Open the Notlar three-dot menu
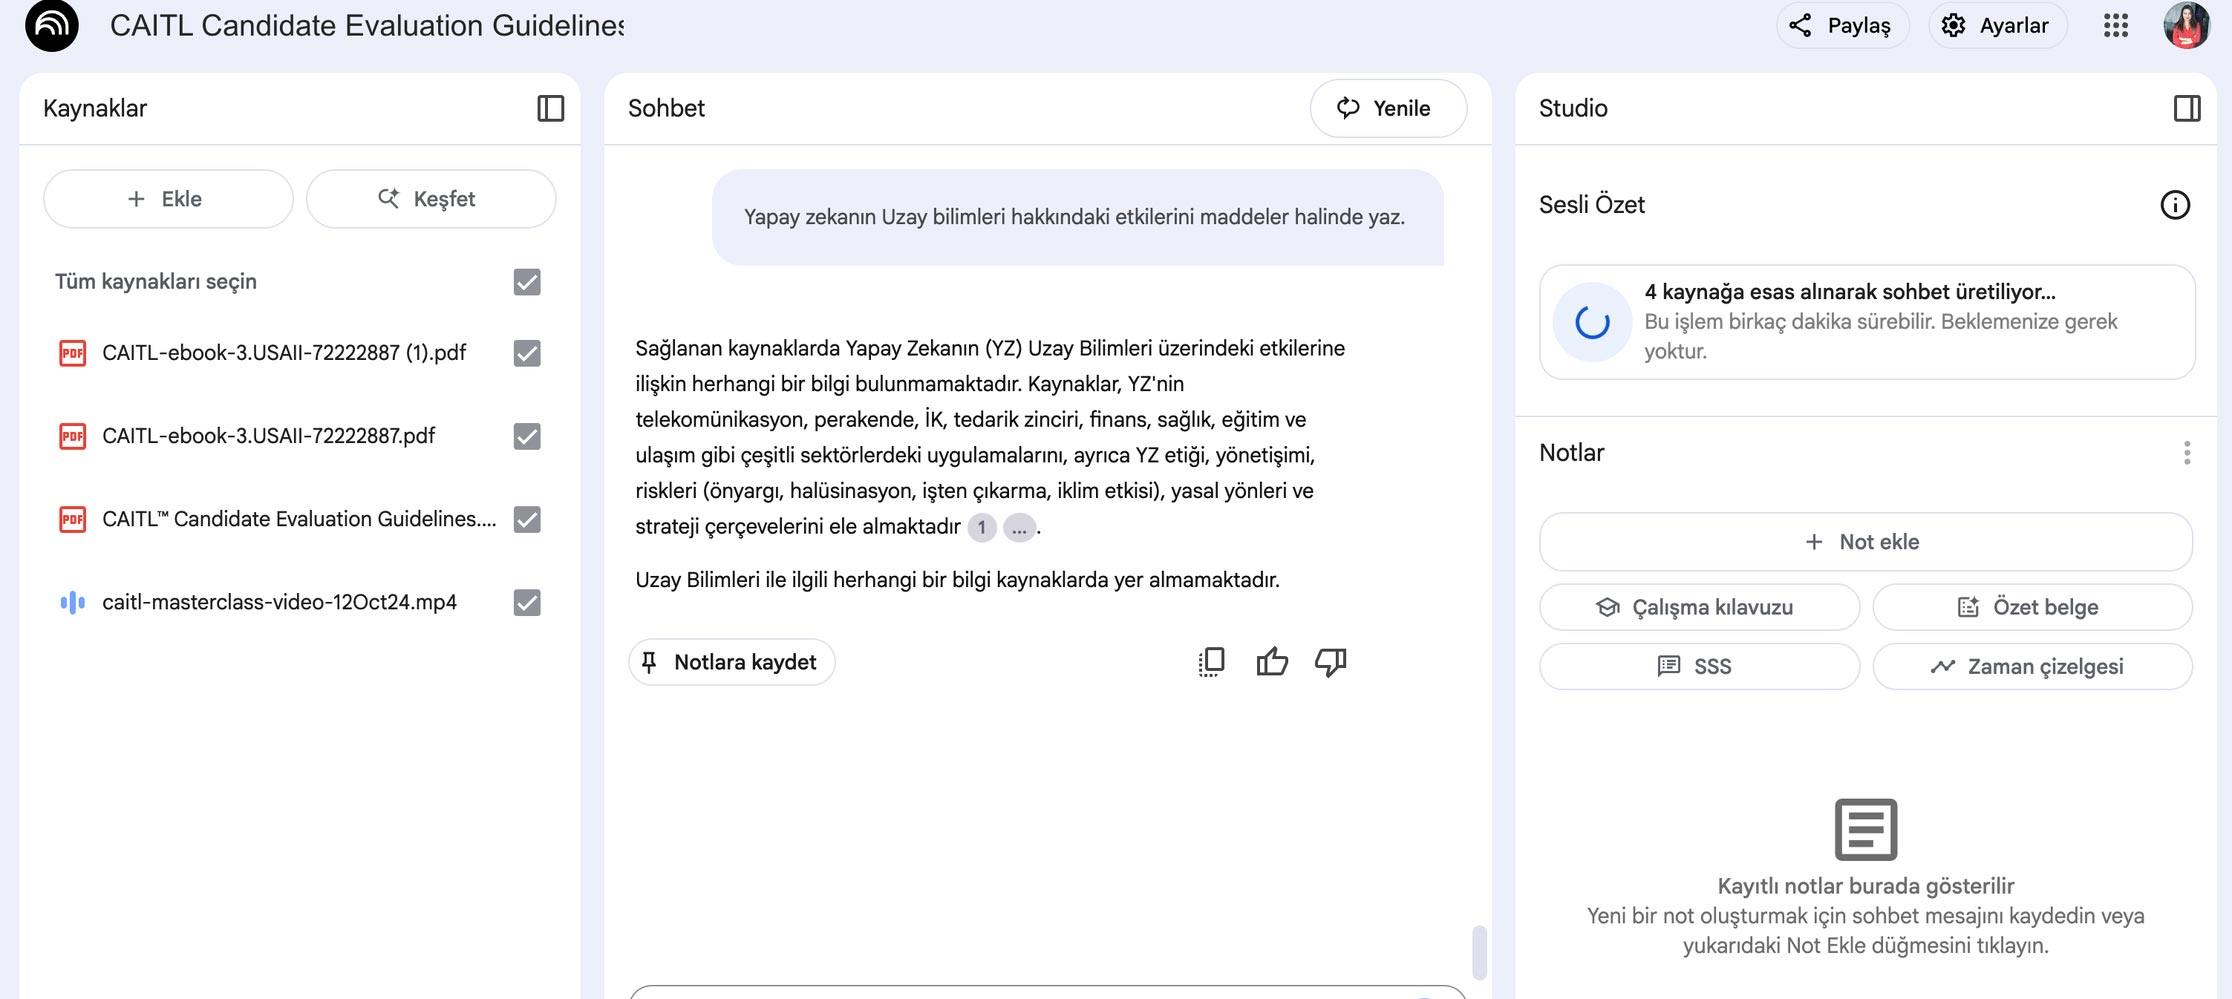The image size is (2232, 999). point(2186,453)
